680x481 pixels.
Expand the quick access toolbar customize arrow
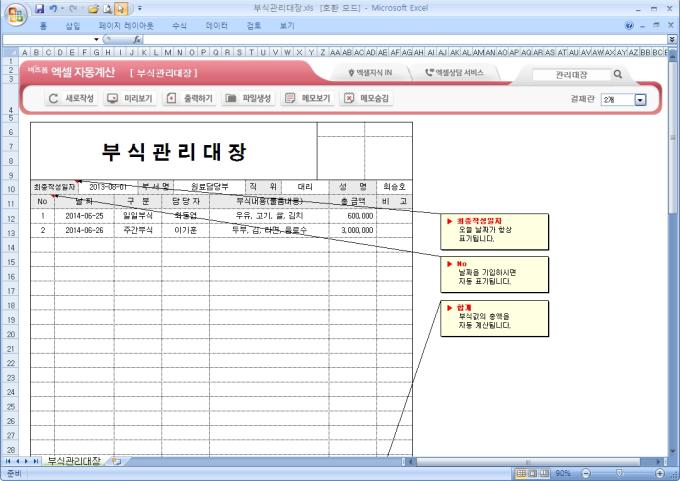pos(140,9)
